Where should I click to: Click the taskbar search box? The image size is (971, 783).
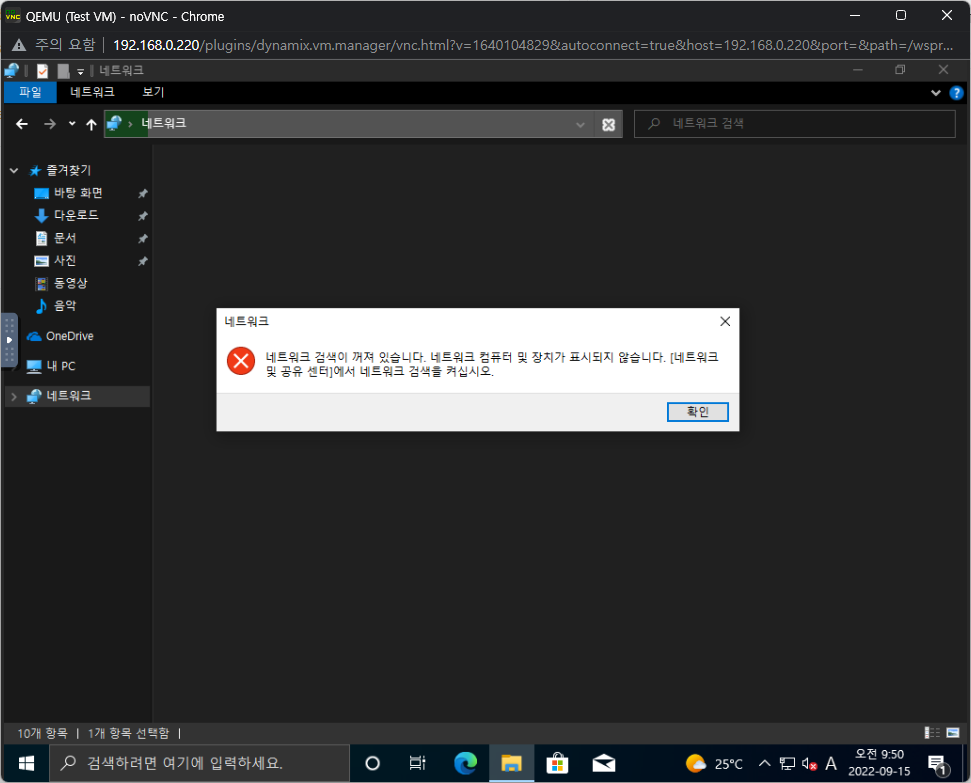[x=199, y=763]
